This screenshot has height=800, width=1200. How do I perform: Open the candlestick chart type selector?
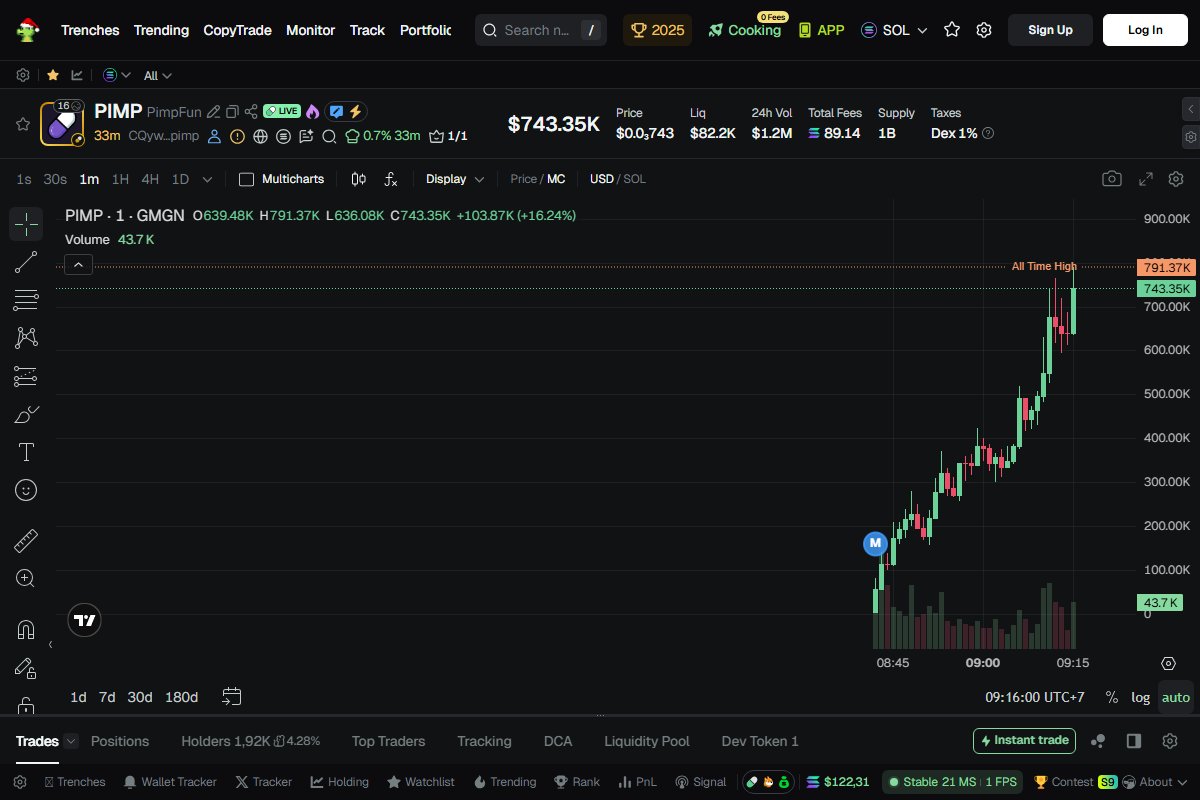[359, 179]
